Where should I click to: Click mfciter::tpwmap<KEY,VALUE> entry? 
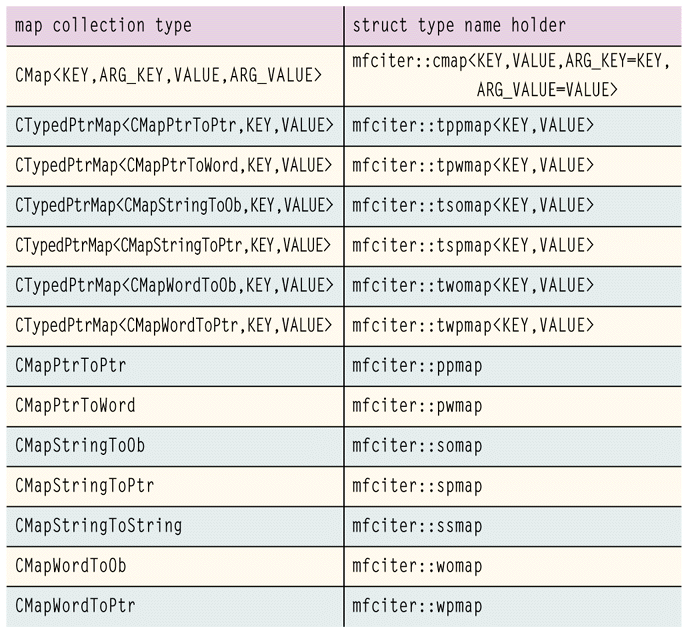(473, 165)
